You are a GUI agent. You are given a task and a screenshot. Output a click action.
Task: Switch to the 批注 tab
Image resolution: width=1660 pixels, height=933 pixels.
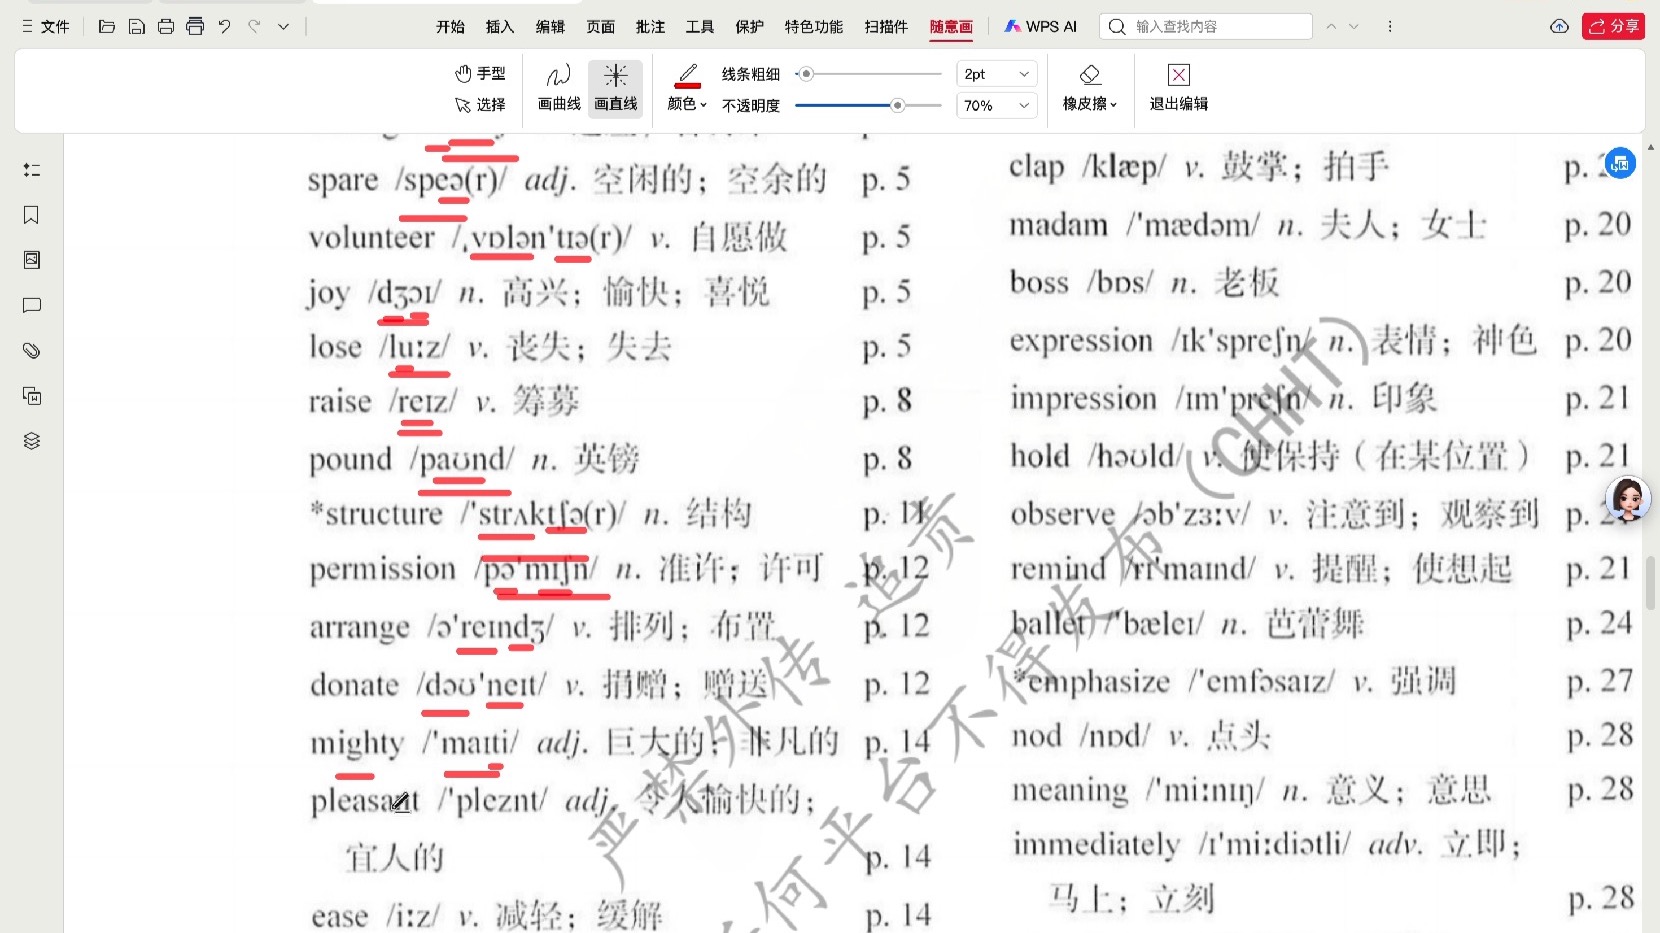coord(650,27)
